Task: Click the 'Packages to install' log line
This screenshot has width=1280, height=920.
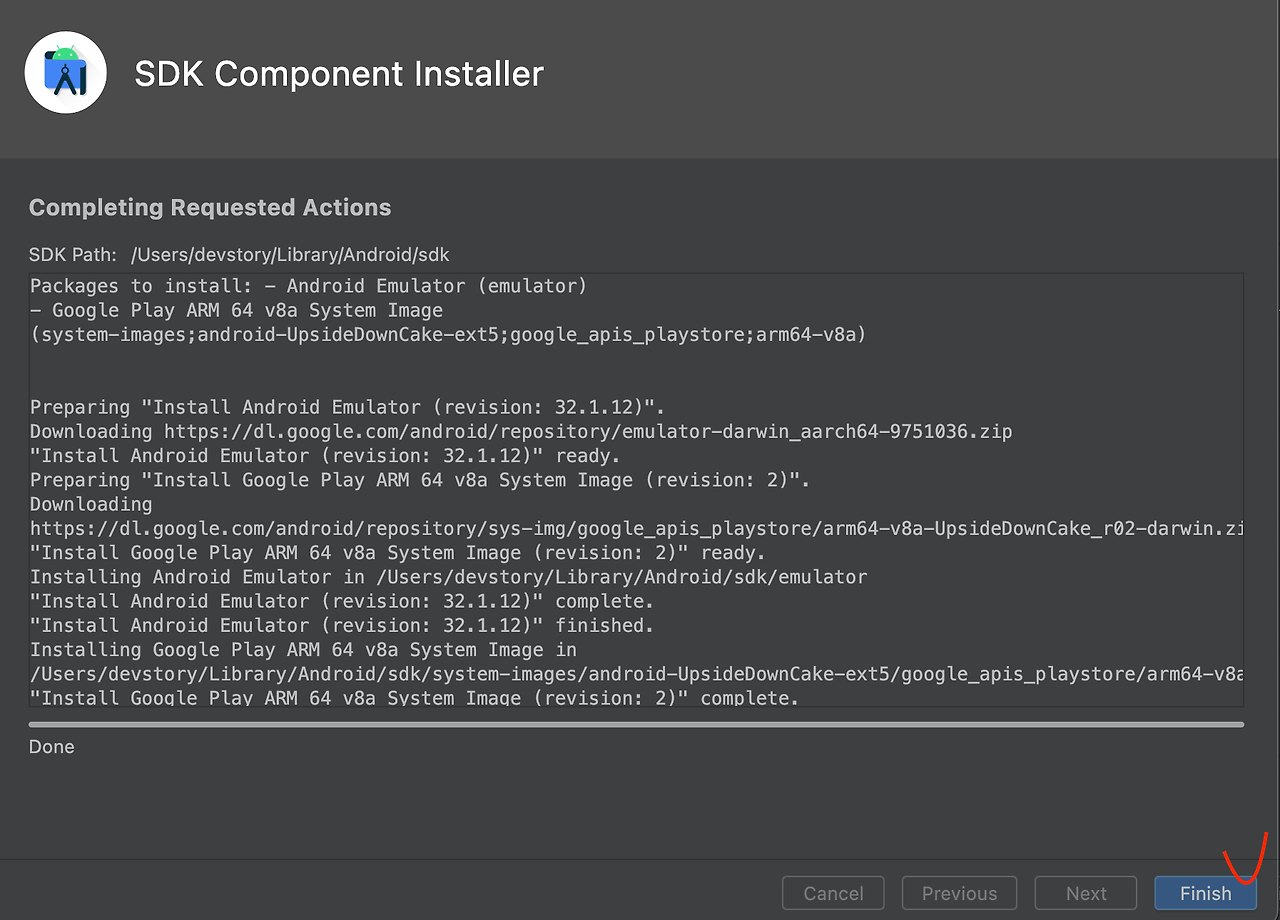Action: tap(308, 286)
